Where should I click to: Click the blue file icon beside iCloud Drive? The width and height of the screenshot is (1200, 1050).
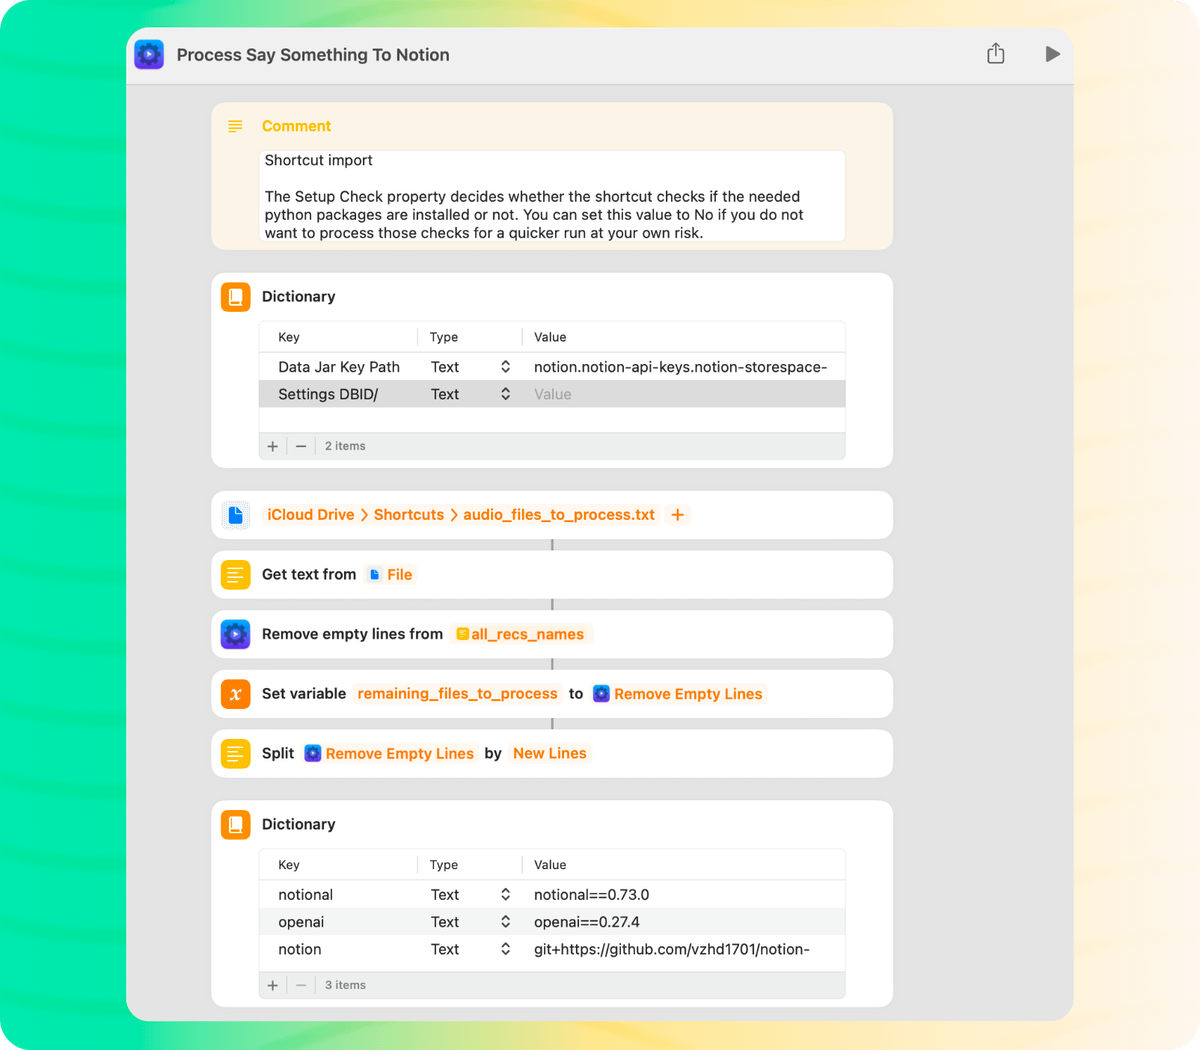click(236, 515)
